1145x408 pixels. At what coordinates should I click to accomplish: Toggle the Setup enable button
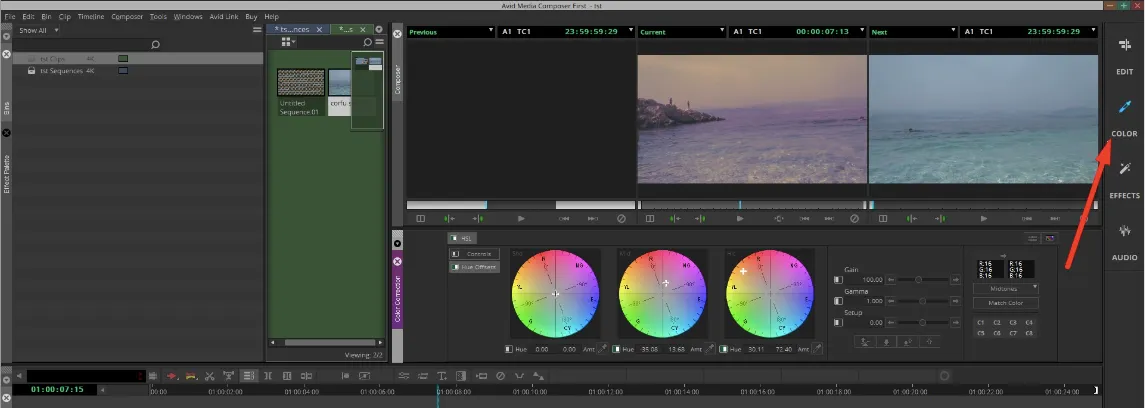tap(838, 322)
